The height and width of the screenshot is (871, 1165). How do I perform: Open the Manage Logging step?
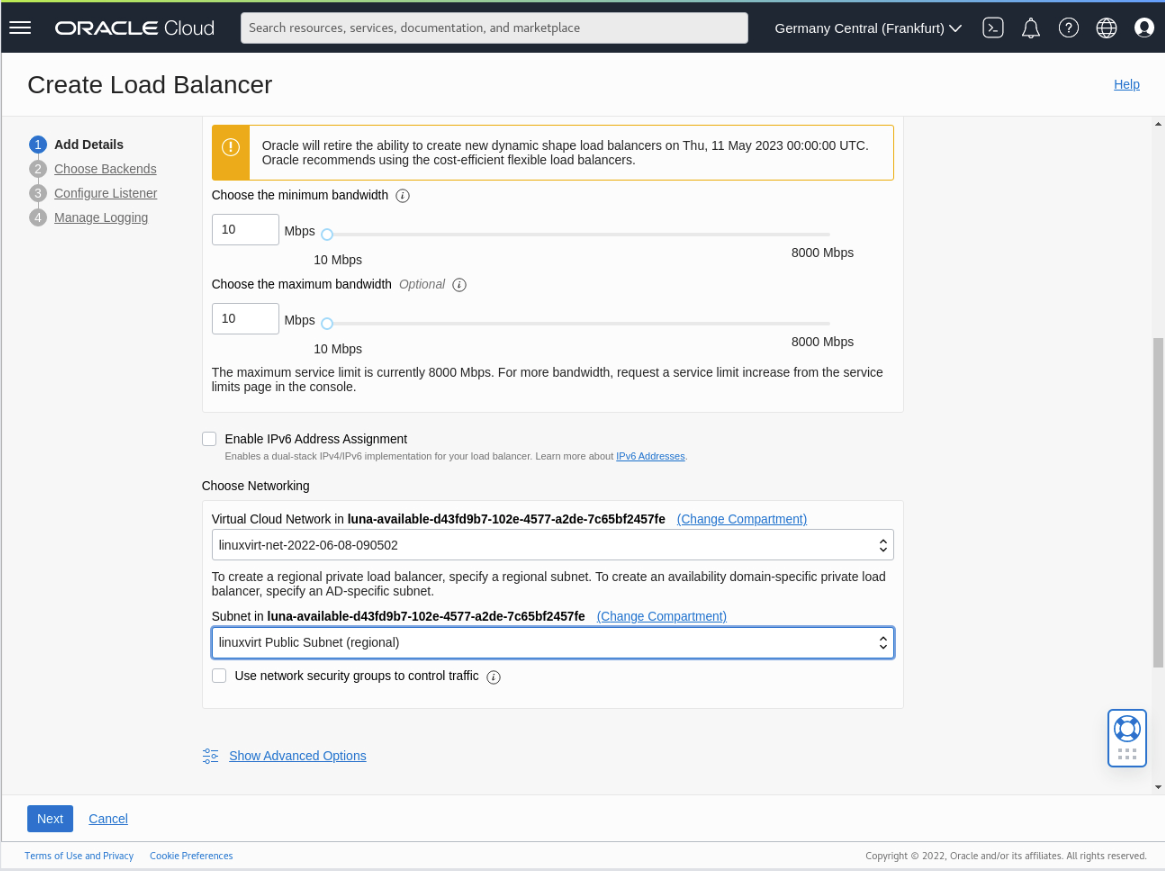(x=101, y=217)
